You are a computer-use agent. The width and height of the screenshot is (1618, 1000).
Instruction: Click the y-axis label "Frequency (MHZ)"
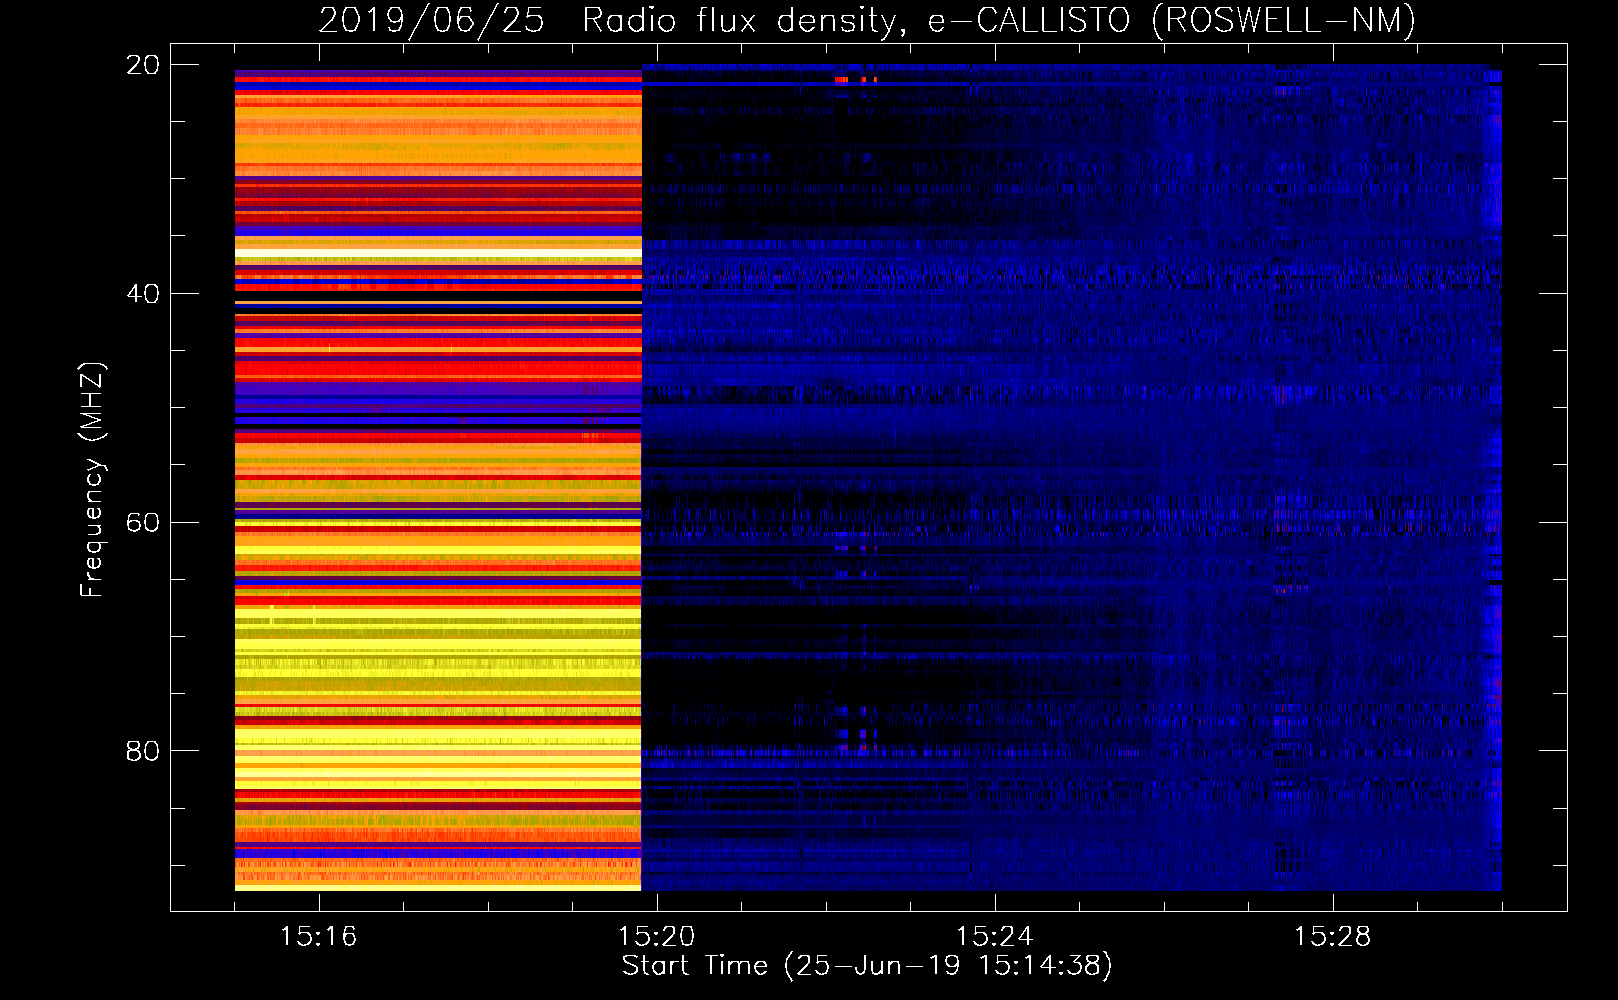(92, 480)
